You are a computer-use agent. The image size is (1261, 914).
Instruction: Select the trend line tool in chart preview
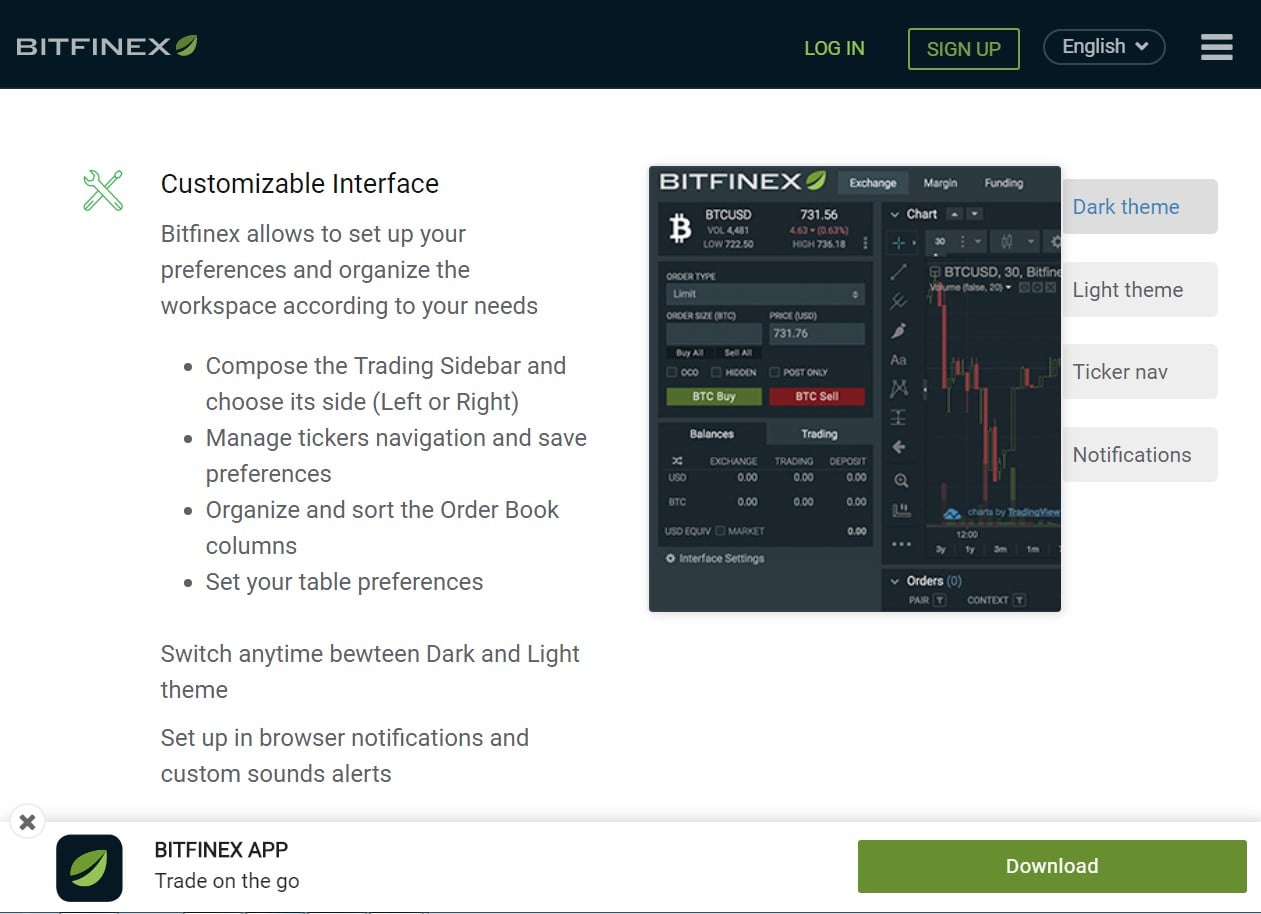[898, 272]
